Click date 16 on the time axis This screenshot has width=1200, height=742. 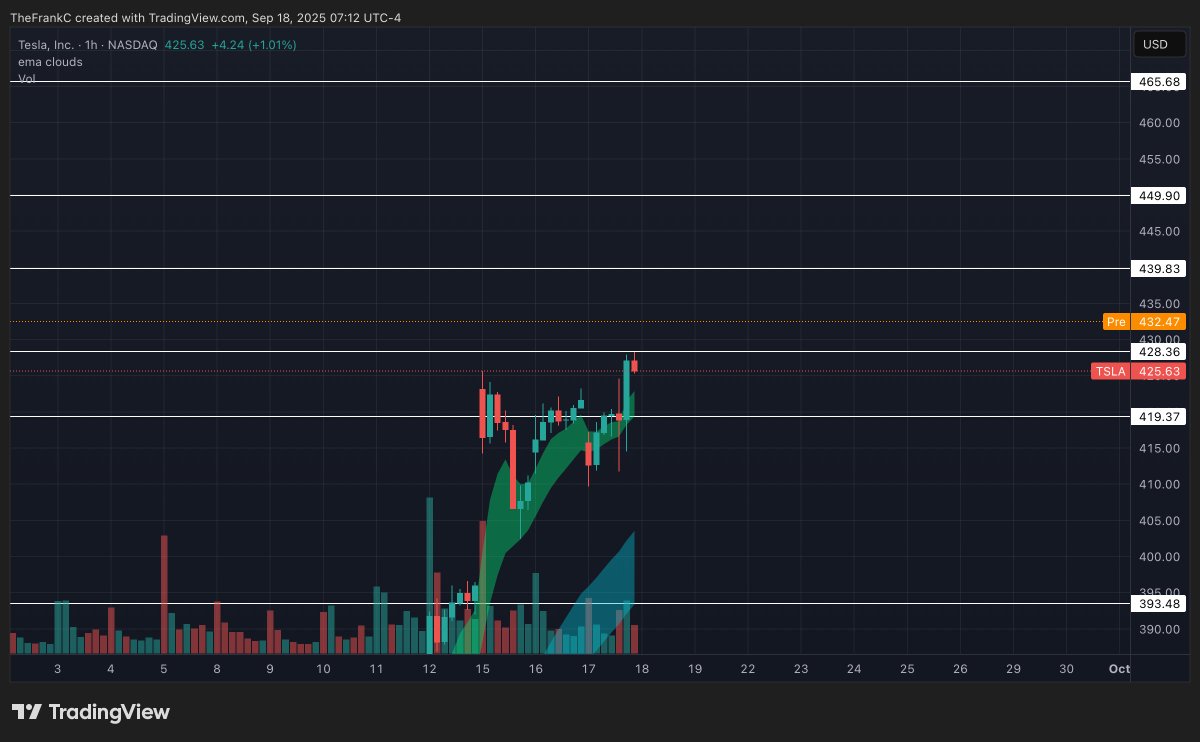pos(535,669)
